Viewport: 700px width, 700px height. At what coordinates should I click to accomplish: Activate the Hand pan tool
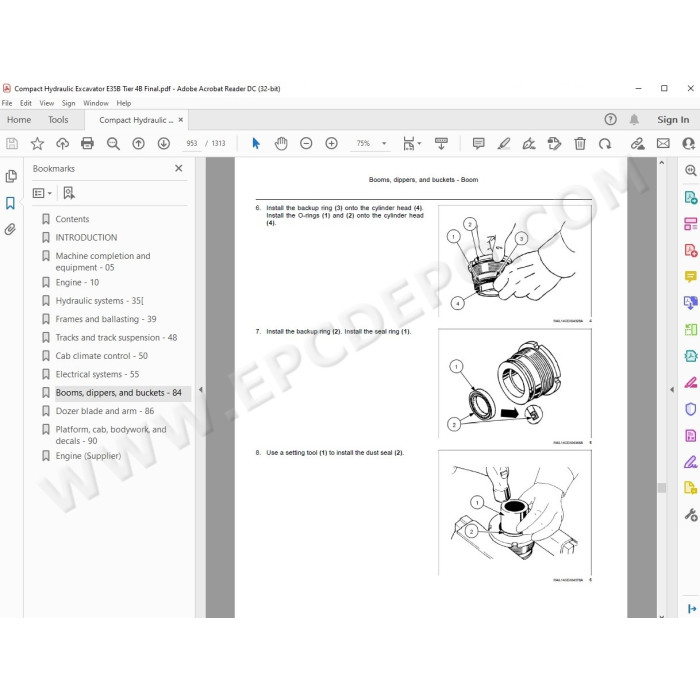click(x=281, y=143)
